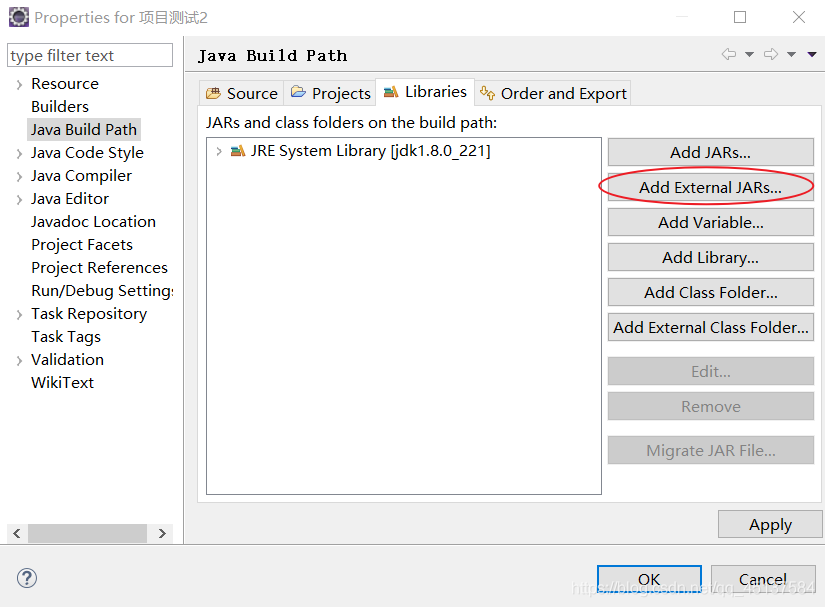Click the Add JARs button
825x607 pixels.
pos(711,153)
